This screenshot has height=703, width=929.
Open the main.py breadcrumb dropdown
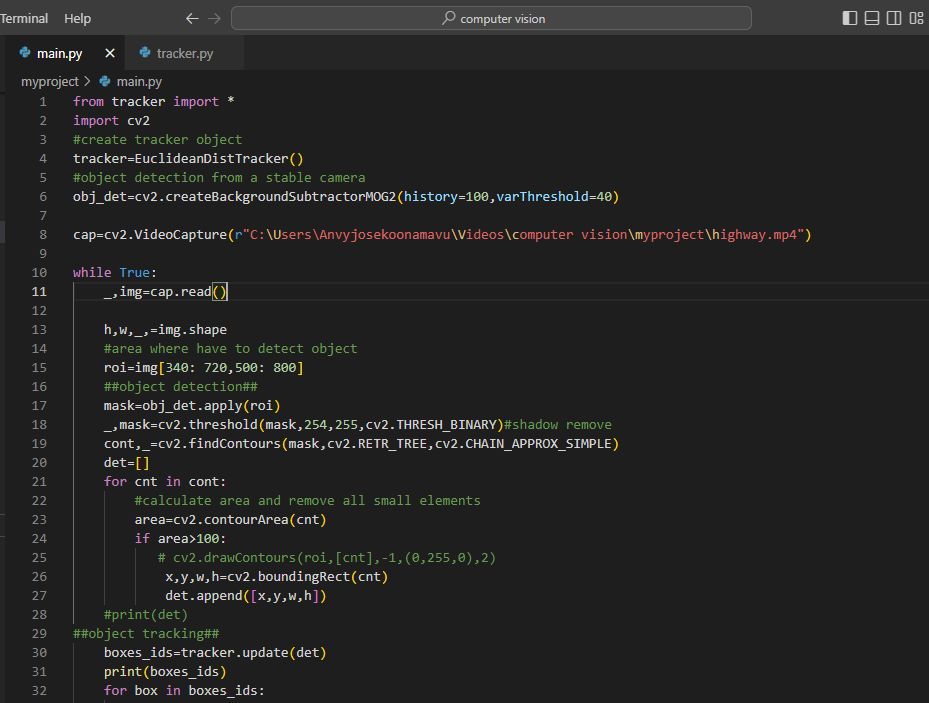point(139,81)
